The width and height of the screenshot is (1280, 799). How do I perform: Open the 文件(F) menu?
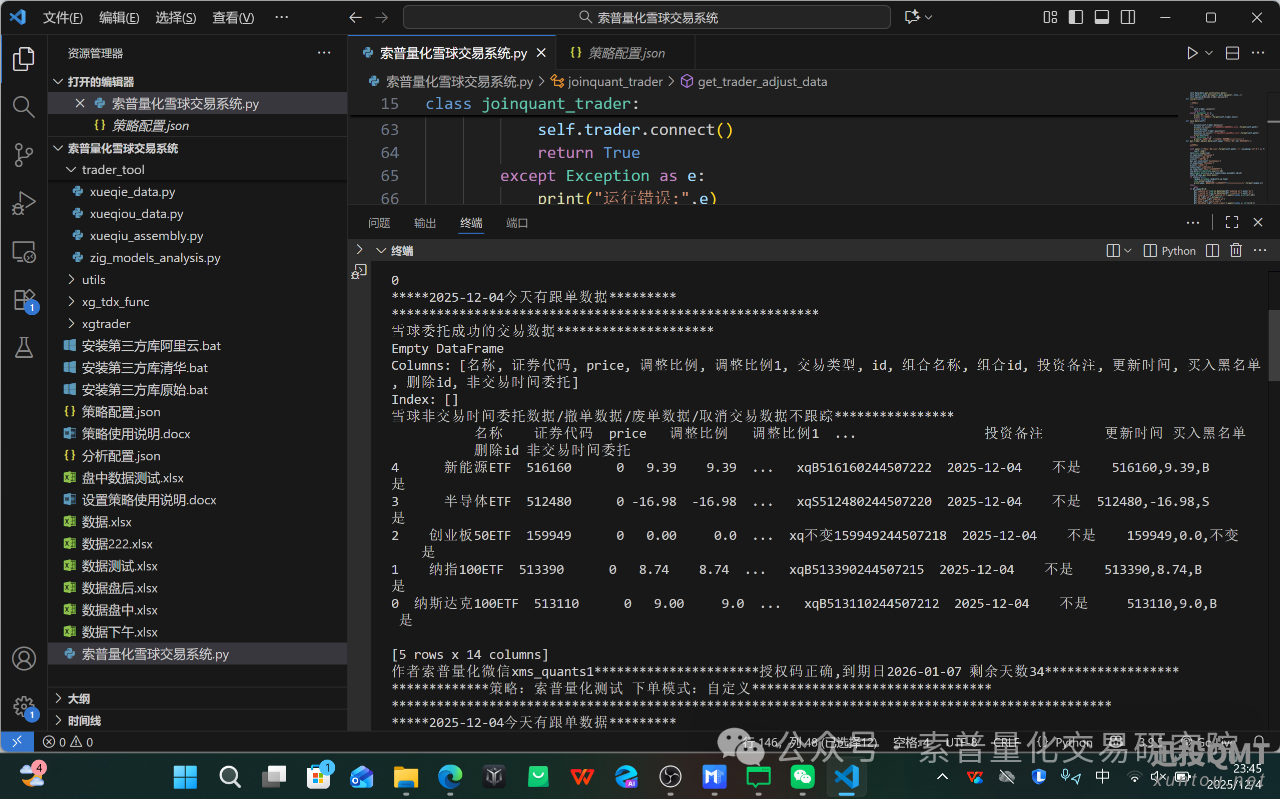pyautogui.click(x=63, y=18)
